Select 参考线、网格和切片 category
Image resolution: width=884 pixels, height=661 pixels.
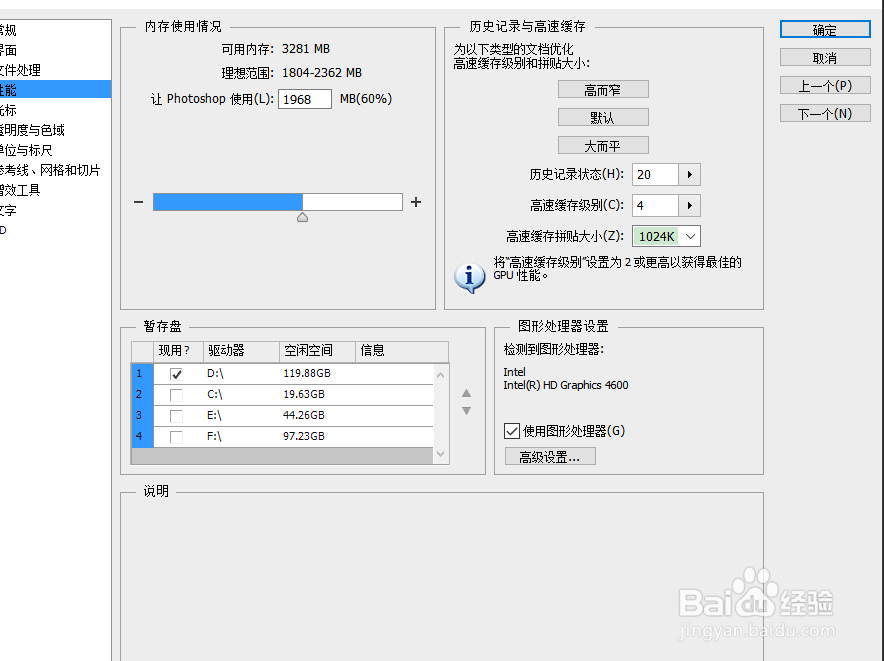tap(55, 170)
